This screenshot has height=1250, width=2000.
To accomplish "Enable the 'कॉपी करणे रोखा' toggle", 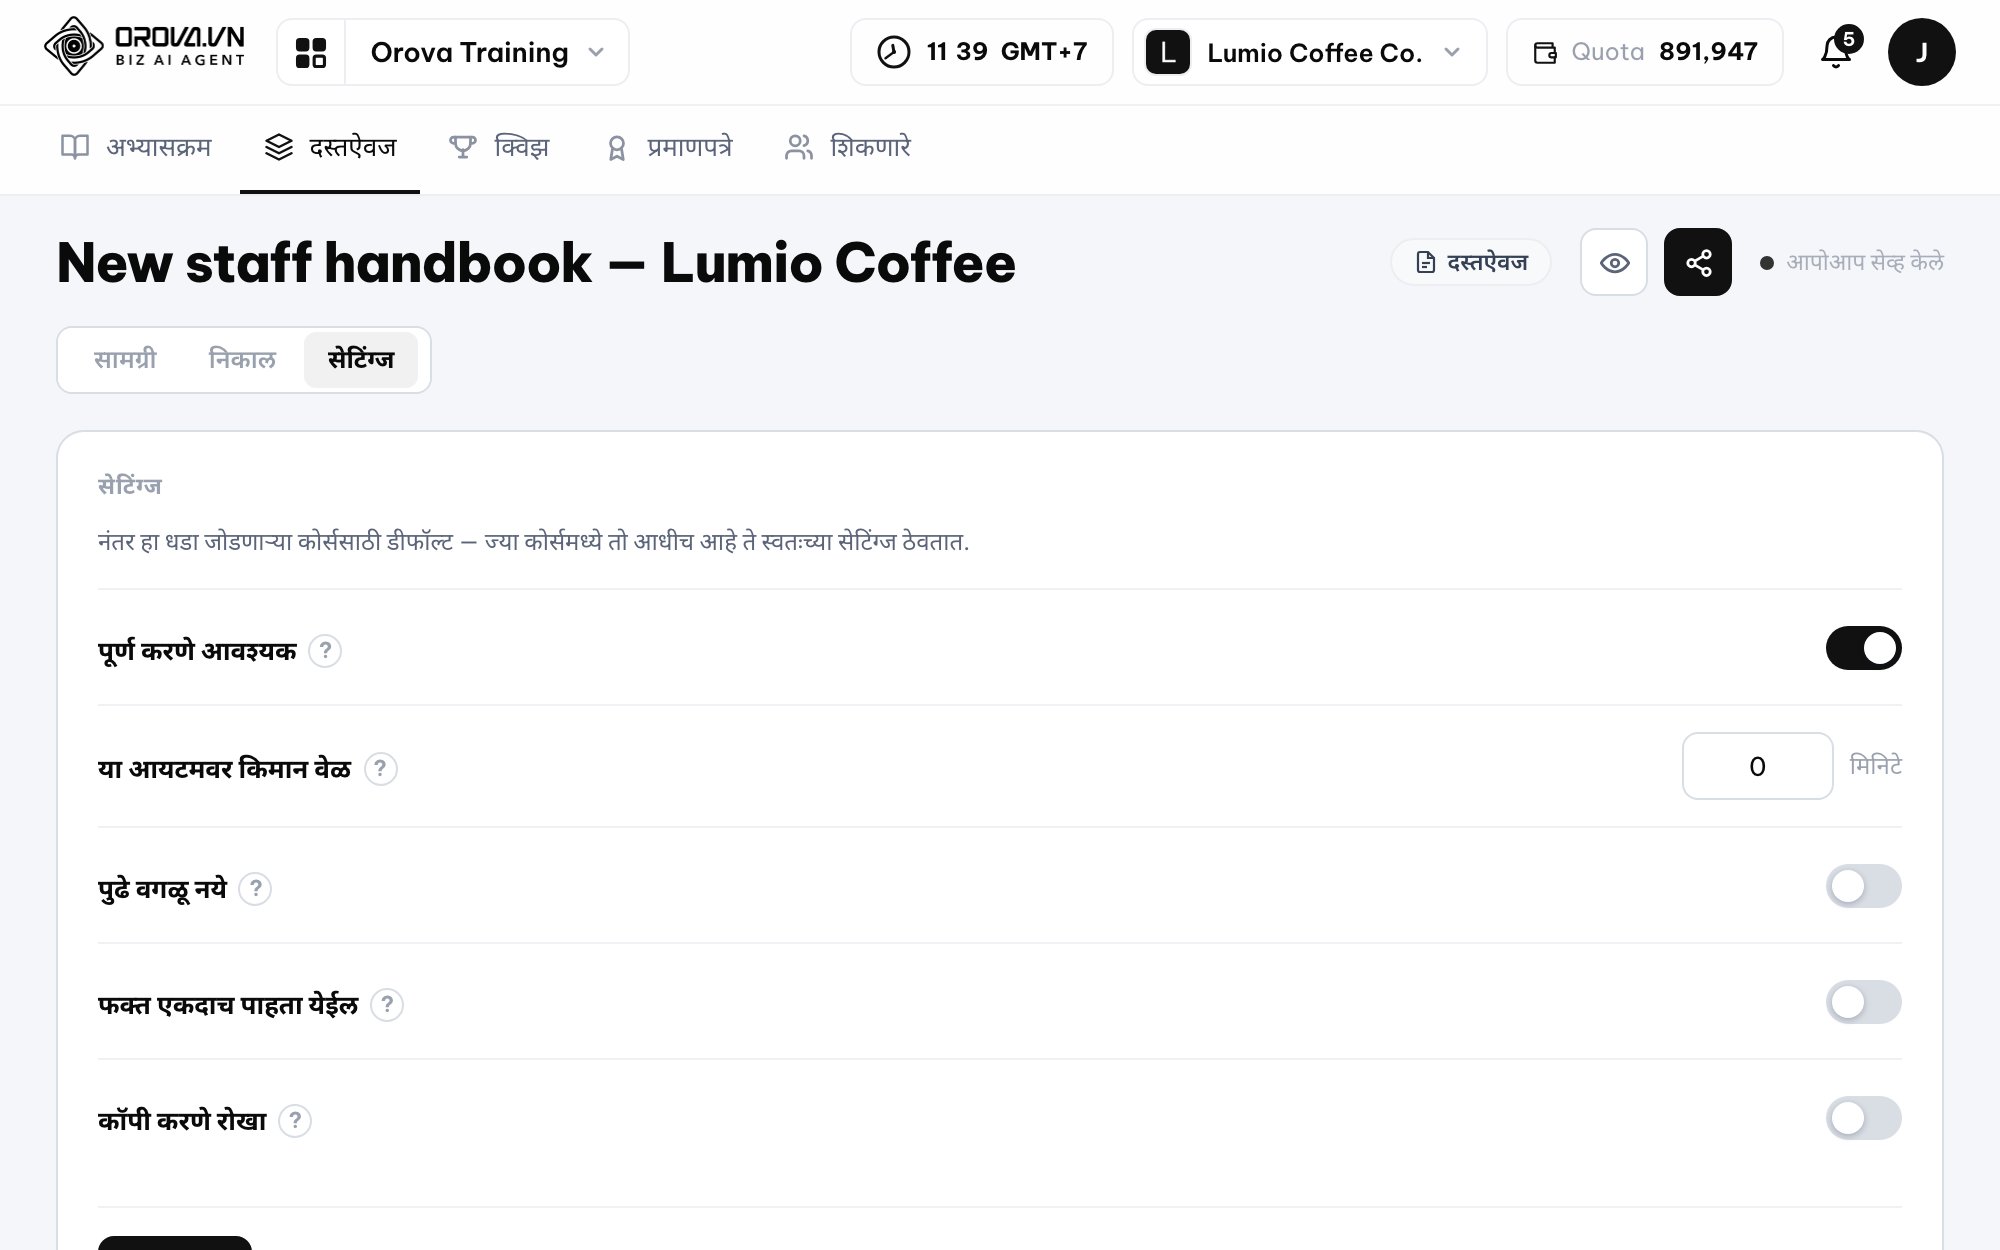I will [1863, 1118].
